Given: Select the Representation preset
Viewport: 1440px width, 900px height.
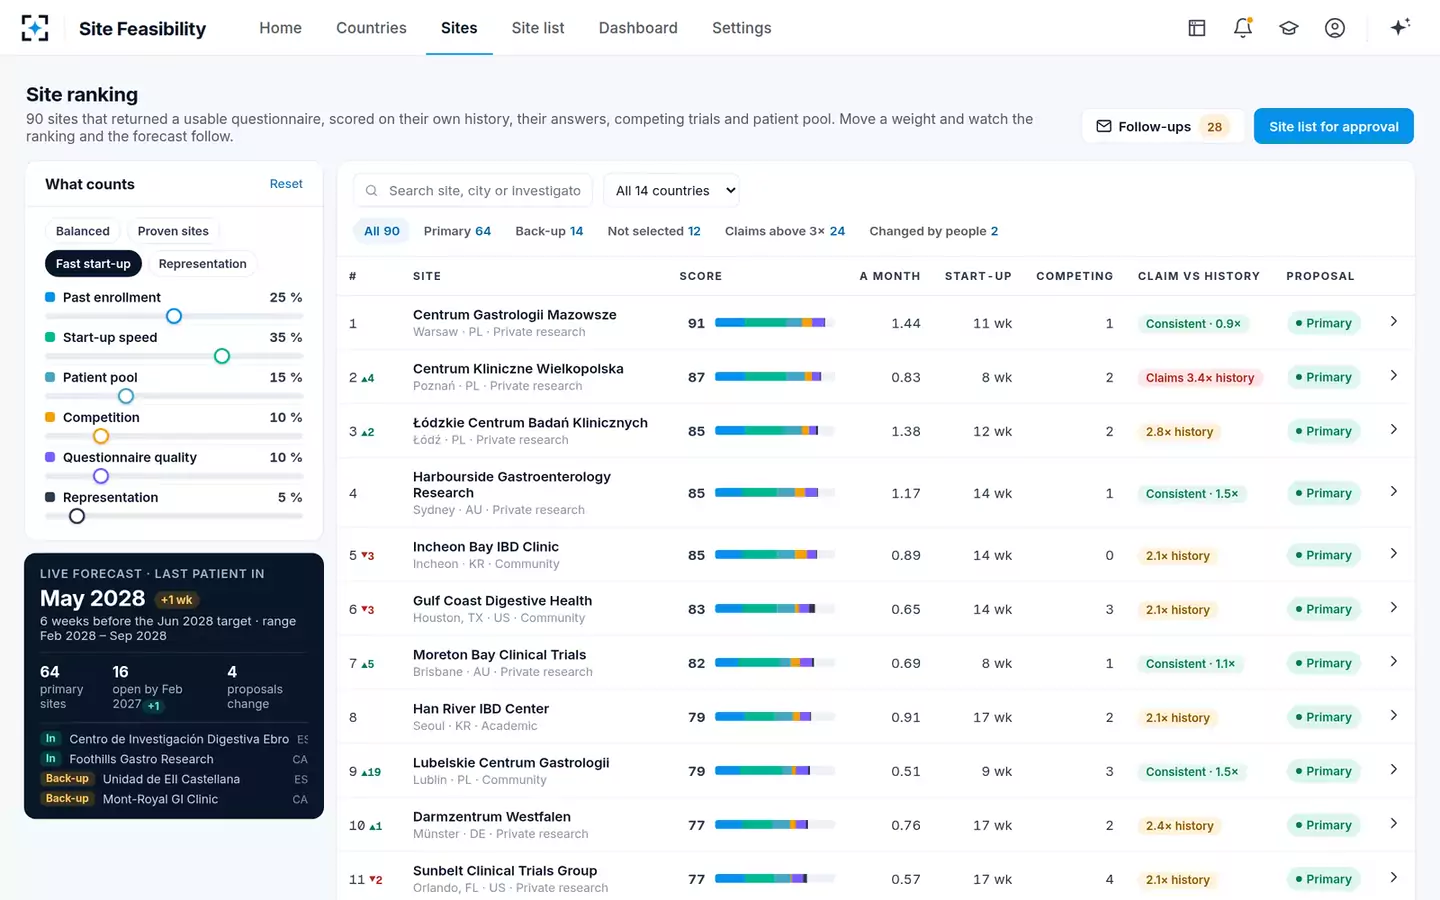Looking at the screenshot, I should 202,264.
